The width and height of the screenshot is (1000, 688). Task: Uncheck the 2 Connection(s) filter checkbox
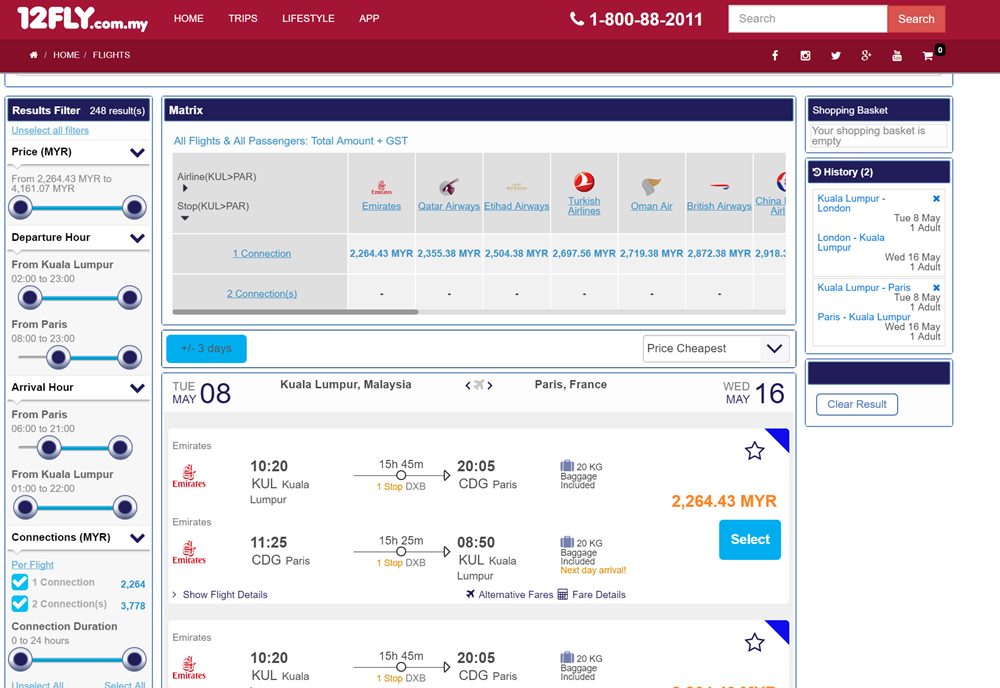[x=20, y=604]
